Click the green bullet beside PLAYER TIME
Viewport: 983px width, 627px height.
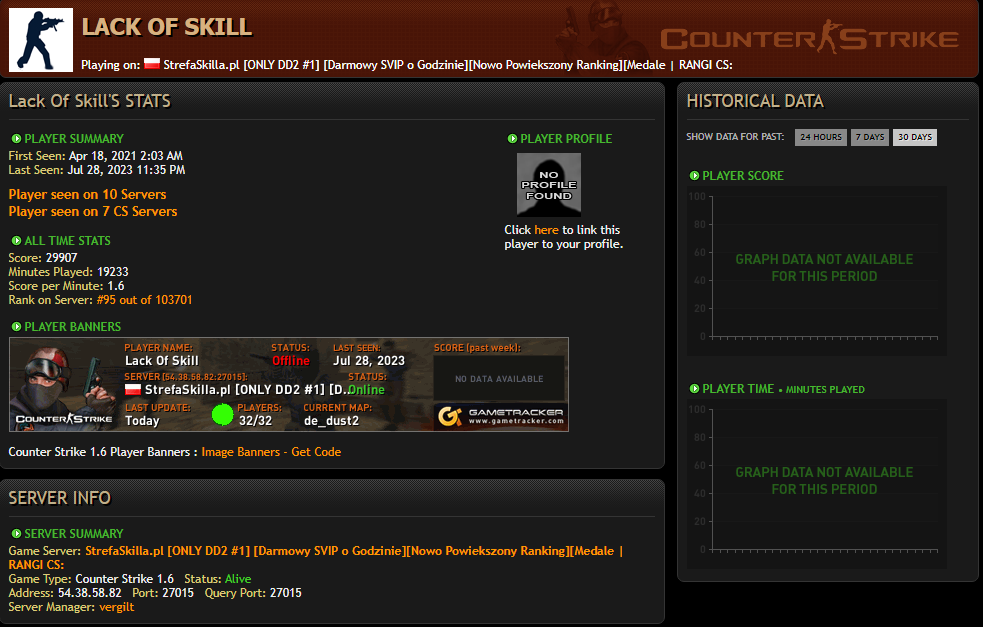click(694, 389)
